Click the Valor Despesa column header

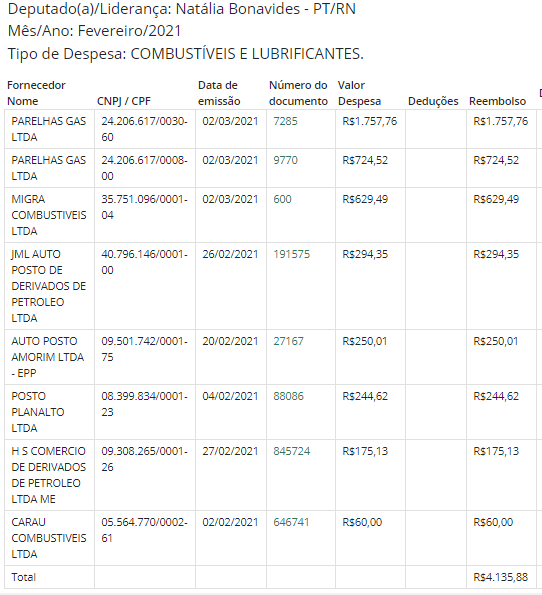click(359, 93)
